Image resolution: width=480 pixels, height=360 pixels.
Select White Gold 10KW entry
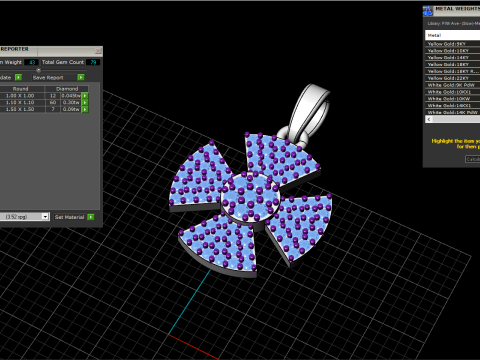452,99
